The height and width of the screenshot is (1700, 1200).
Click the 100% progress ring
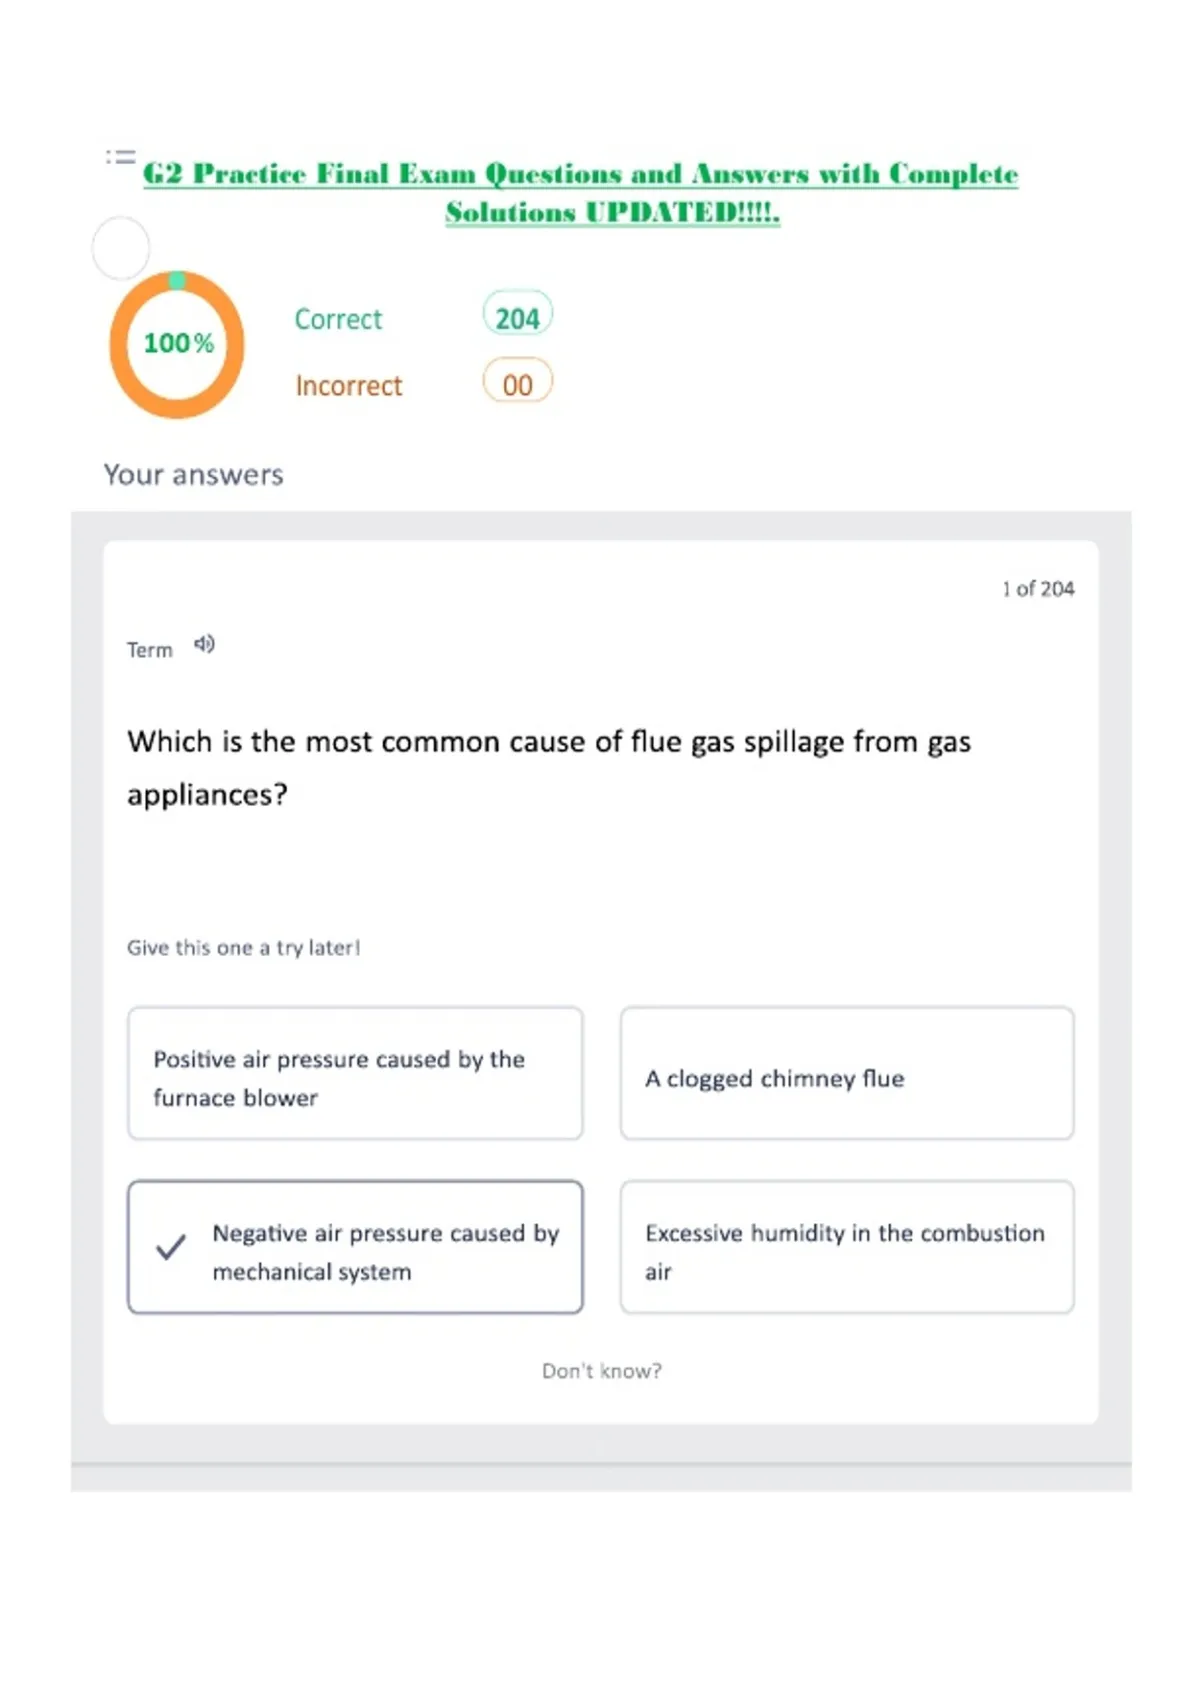177,344
